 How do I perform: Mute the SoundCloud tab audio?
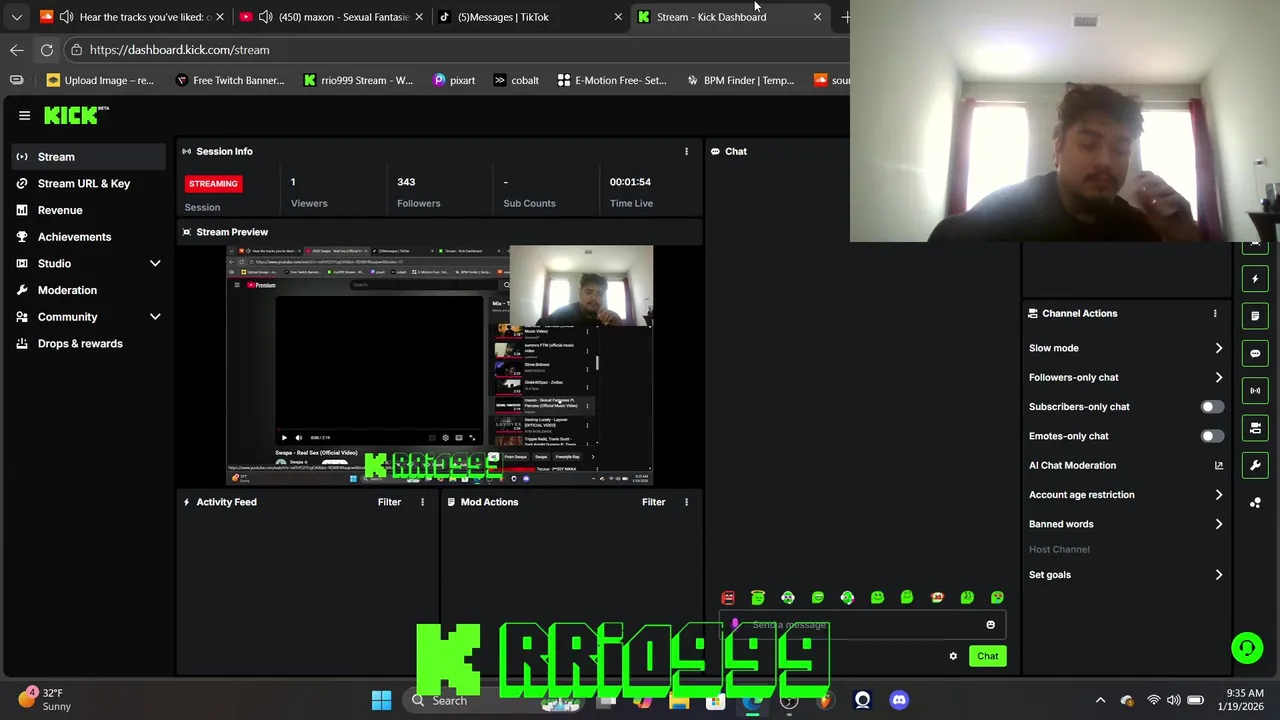point(66,17)
